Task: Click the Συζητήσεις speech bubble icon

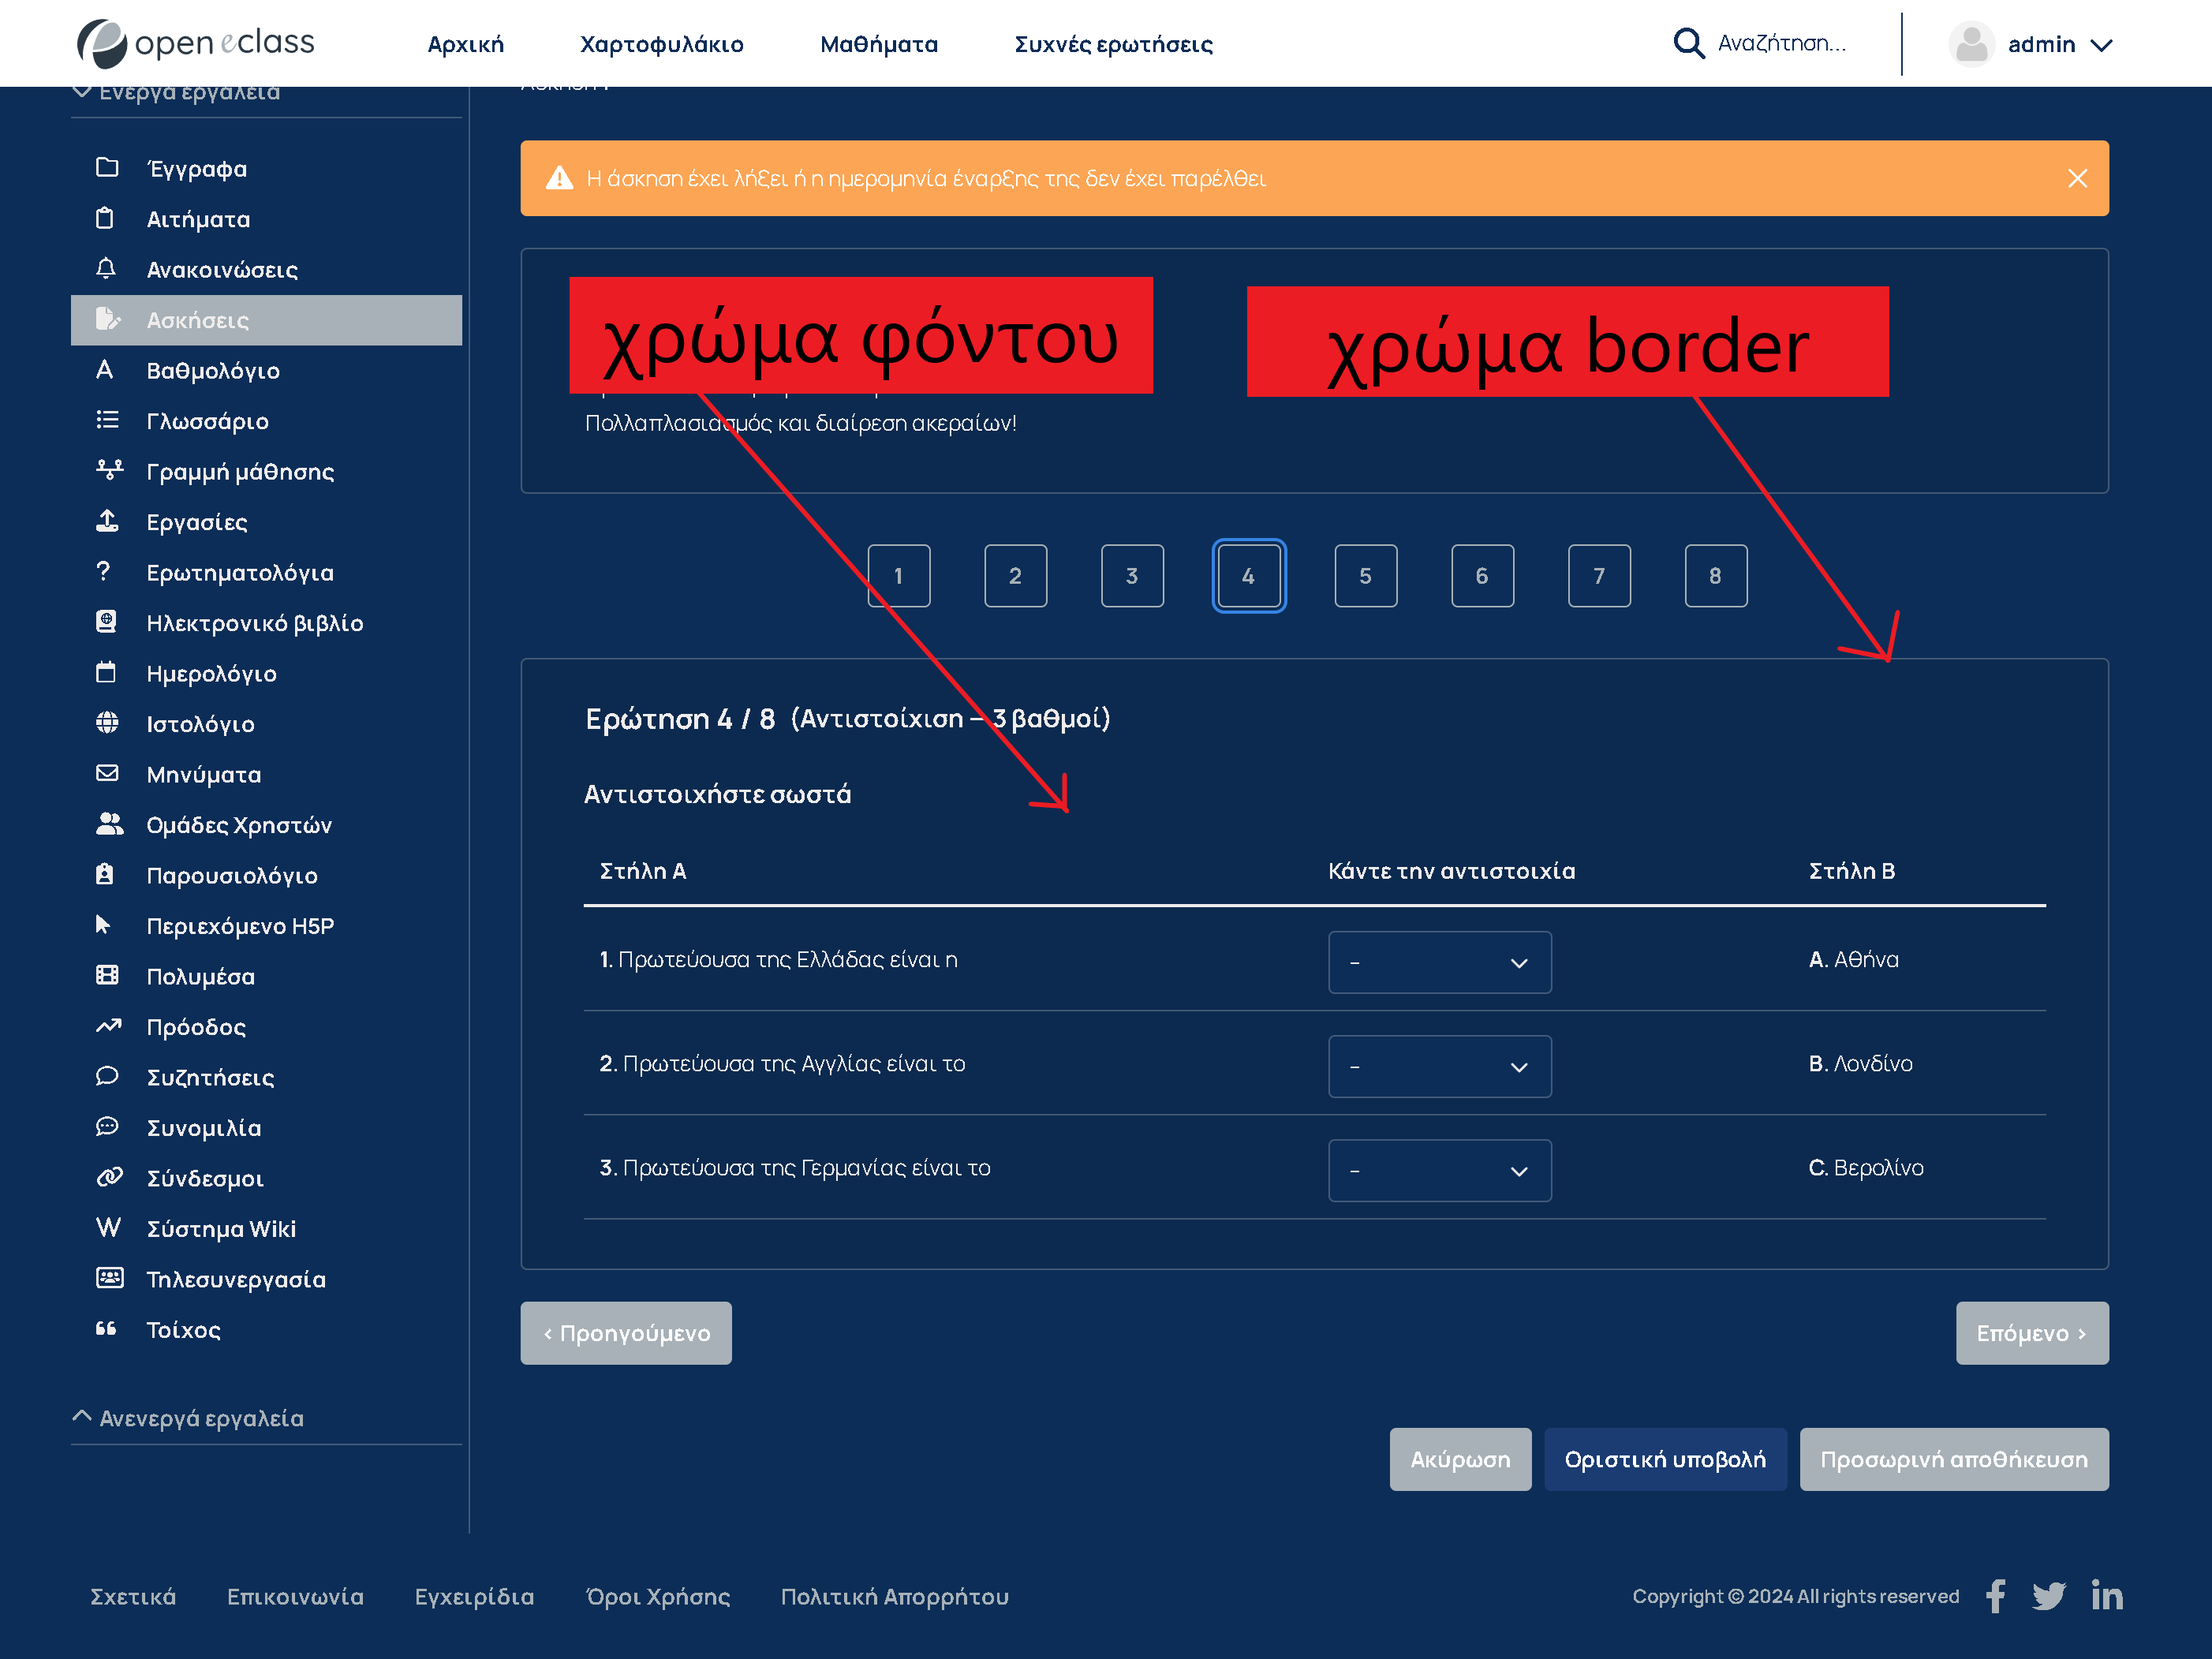Action: pyautogui.click(x=107, y=1076)
